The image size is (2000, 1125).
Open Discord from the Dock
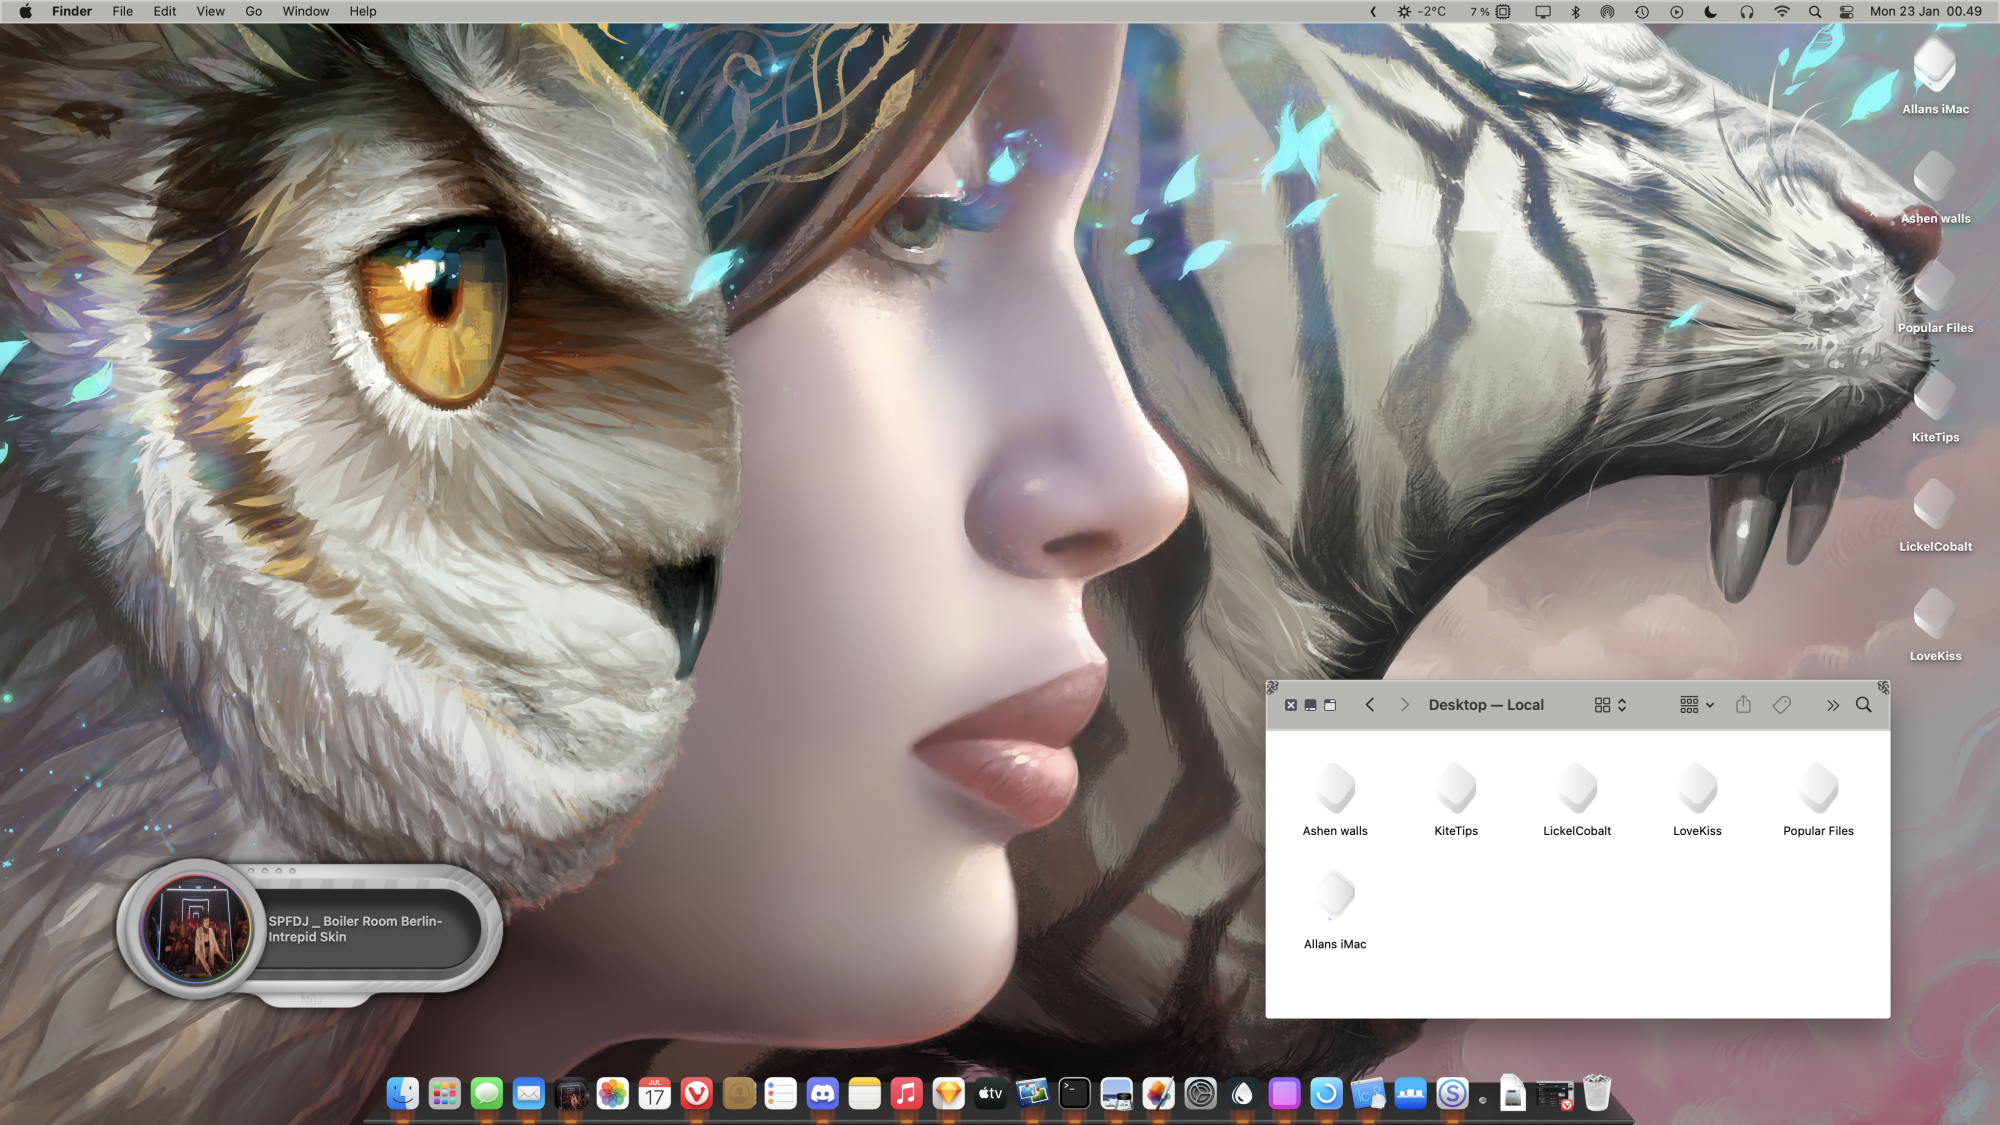point(823,1093)
